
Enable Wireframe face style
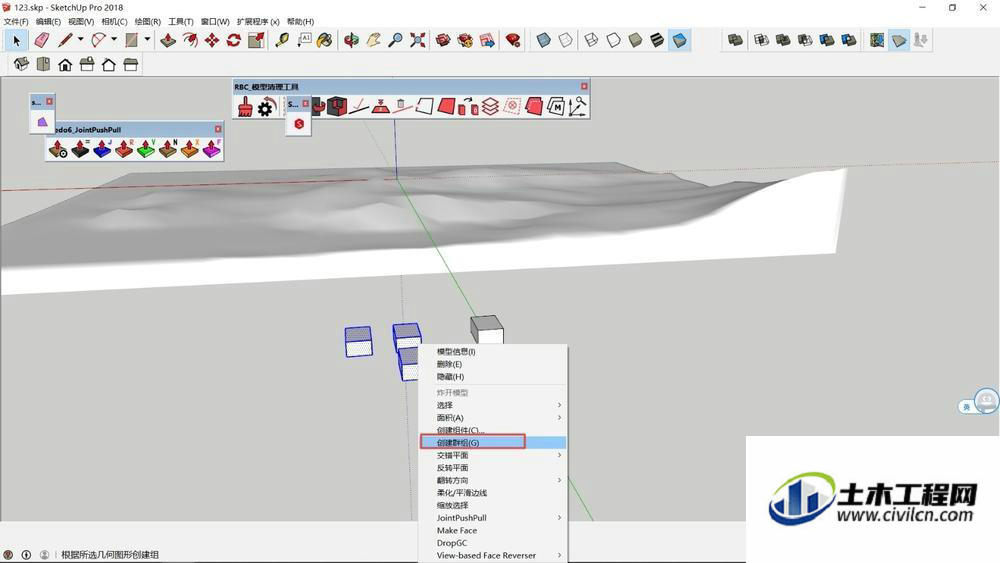591,40
